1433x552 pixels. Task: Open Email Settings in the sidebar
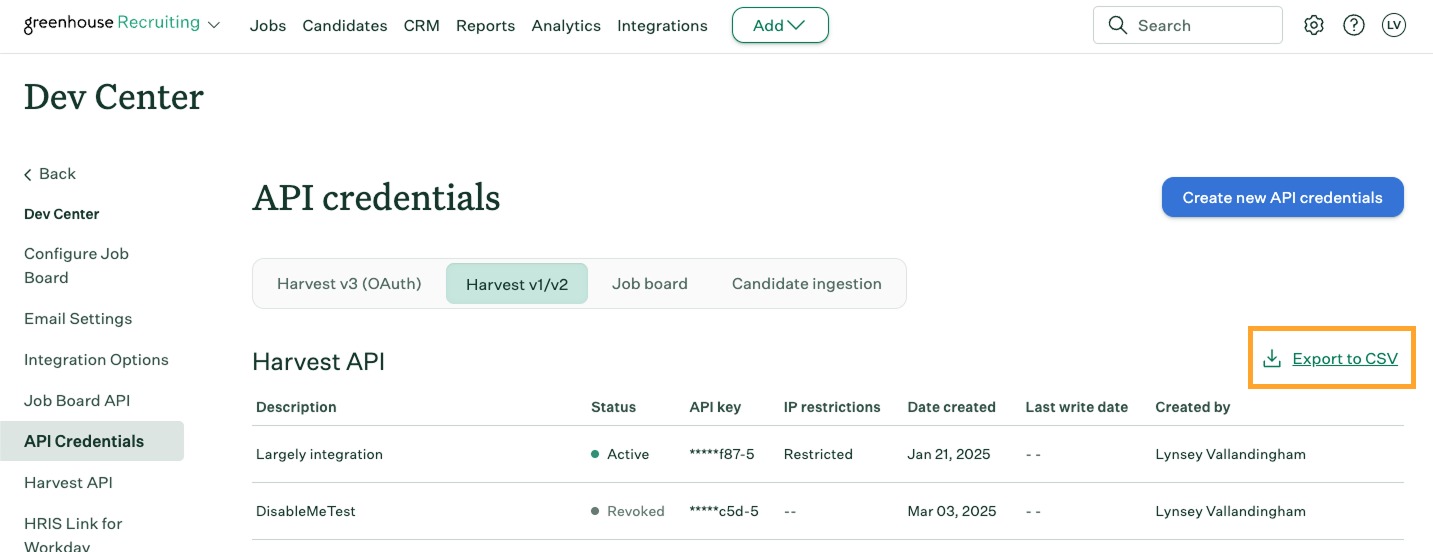pos(78,319)
